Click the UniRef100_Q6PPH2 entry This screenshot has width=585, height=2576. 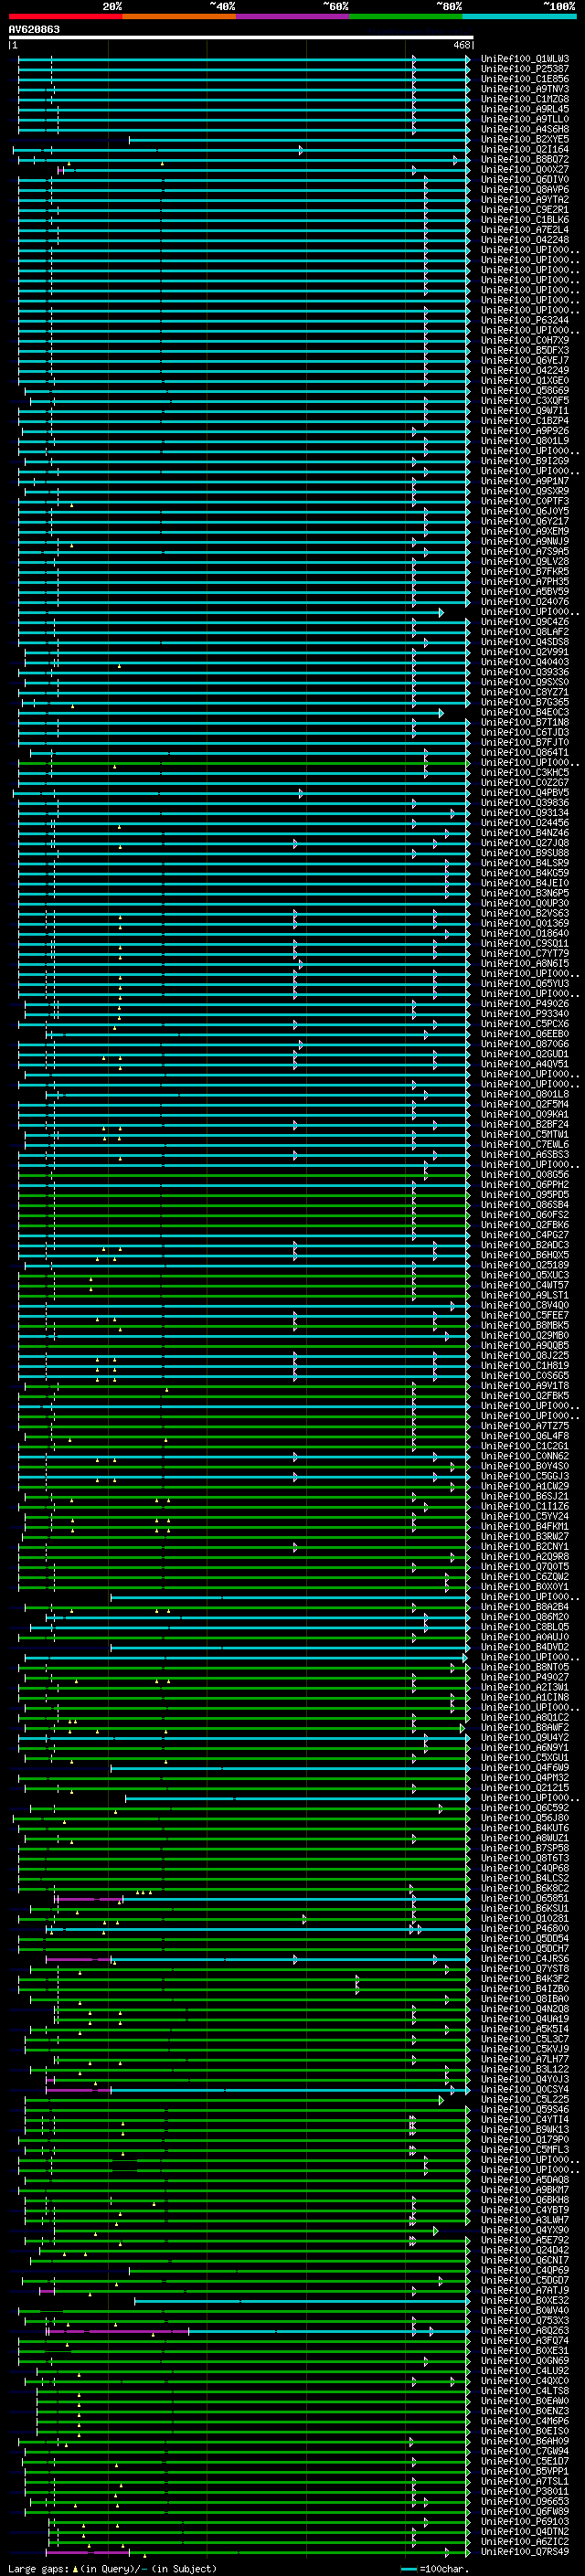525,1184
